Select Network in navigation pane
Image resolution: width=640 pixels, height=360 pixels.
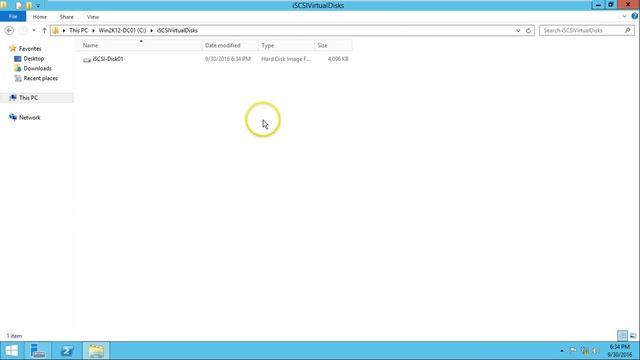(29, 118)
